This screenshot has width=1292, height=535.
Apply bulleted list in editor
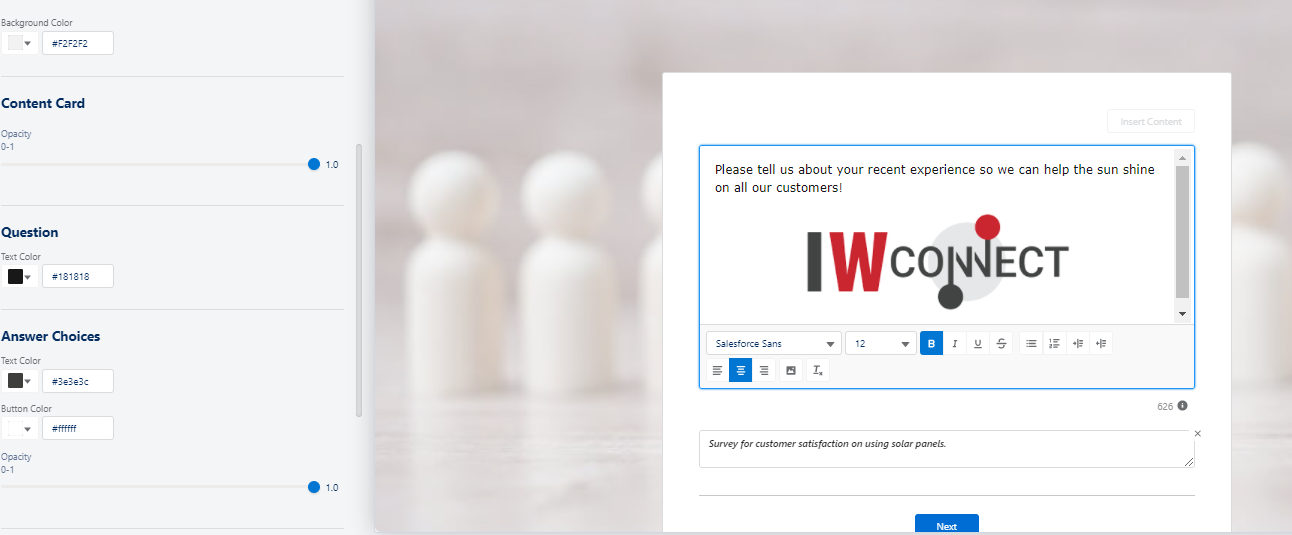1031,343
